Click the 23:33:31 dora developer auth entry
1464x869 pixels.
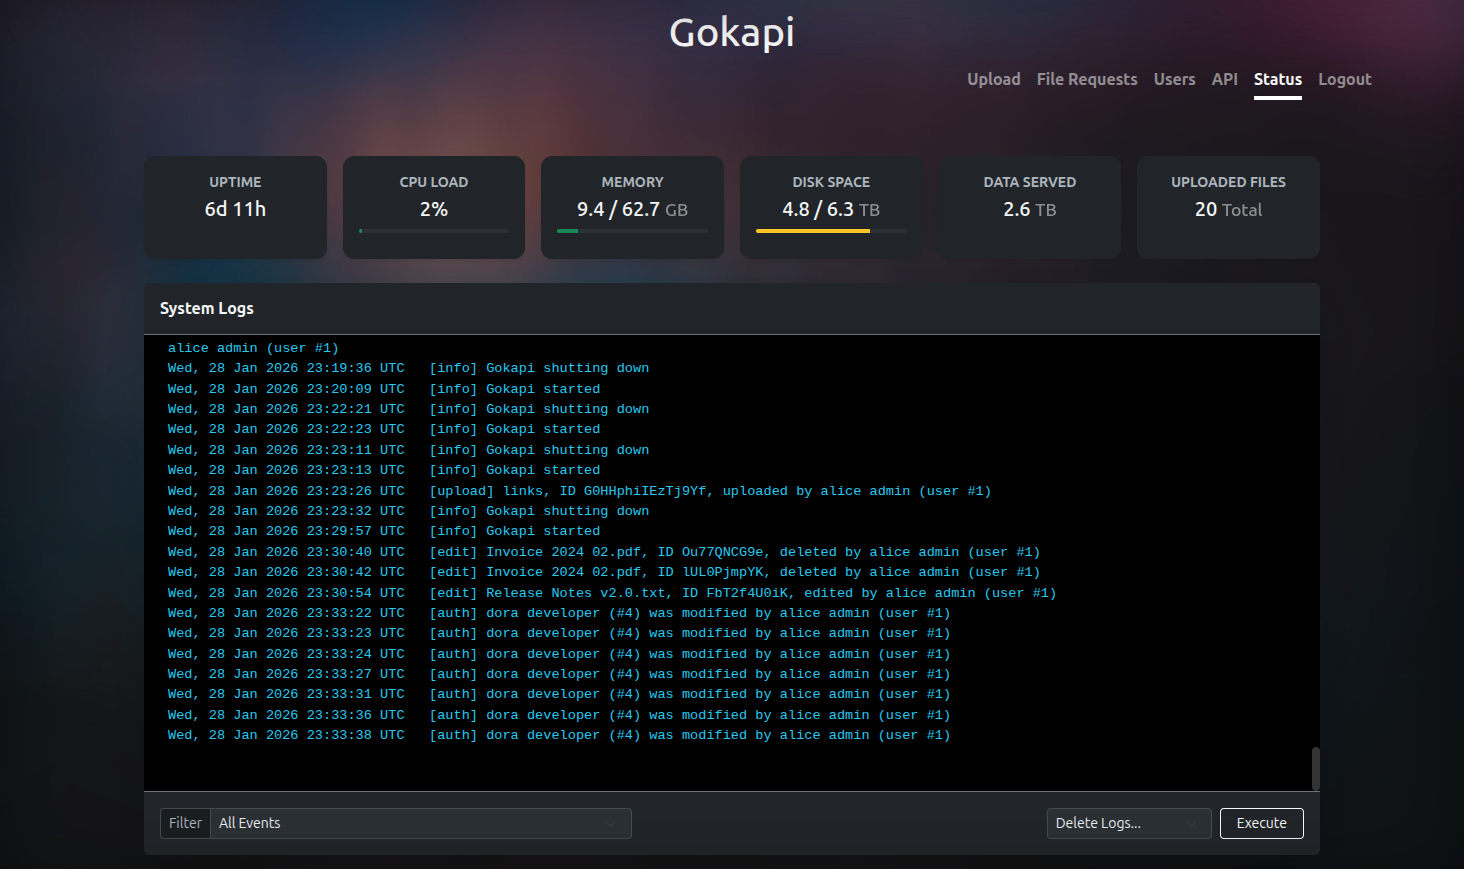tap(559, 694)
